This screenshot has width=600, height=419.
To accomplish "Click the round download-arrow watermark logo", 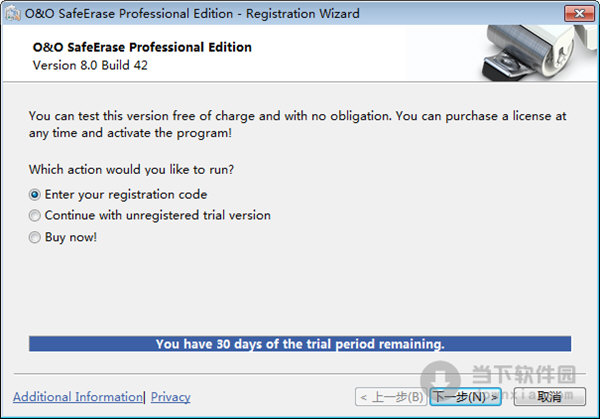I will pyautogui.click(x=440, y=379).
